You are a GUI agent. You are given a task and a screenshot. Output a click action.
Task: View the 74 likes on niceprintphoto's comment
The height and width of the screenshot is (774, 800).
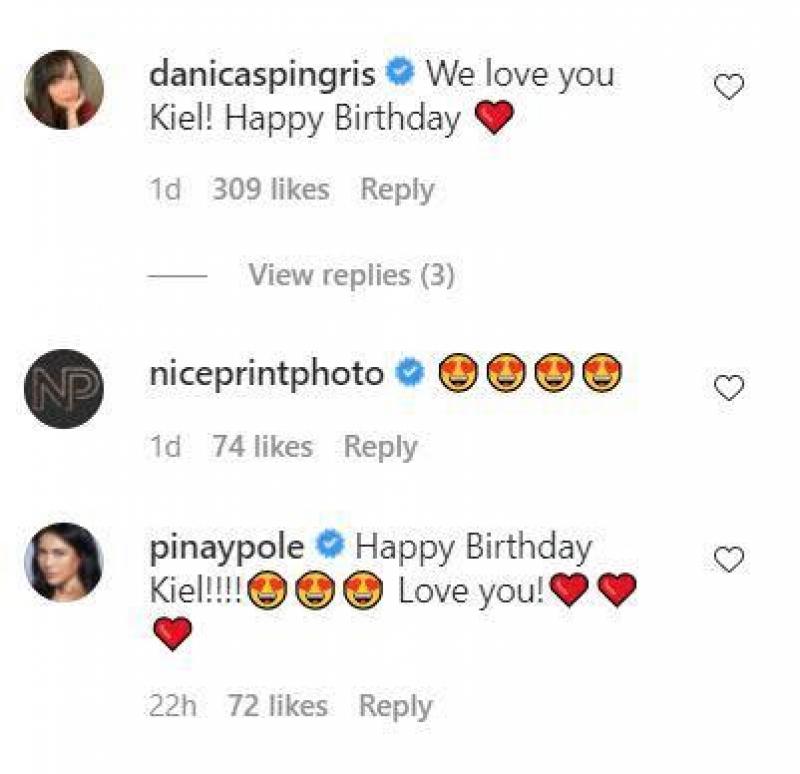(262, 446)
